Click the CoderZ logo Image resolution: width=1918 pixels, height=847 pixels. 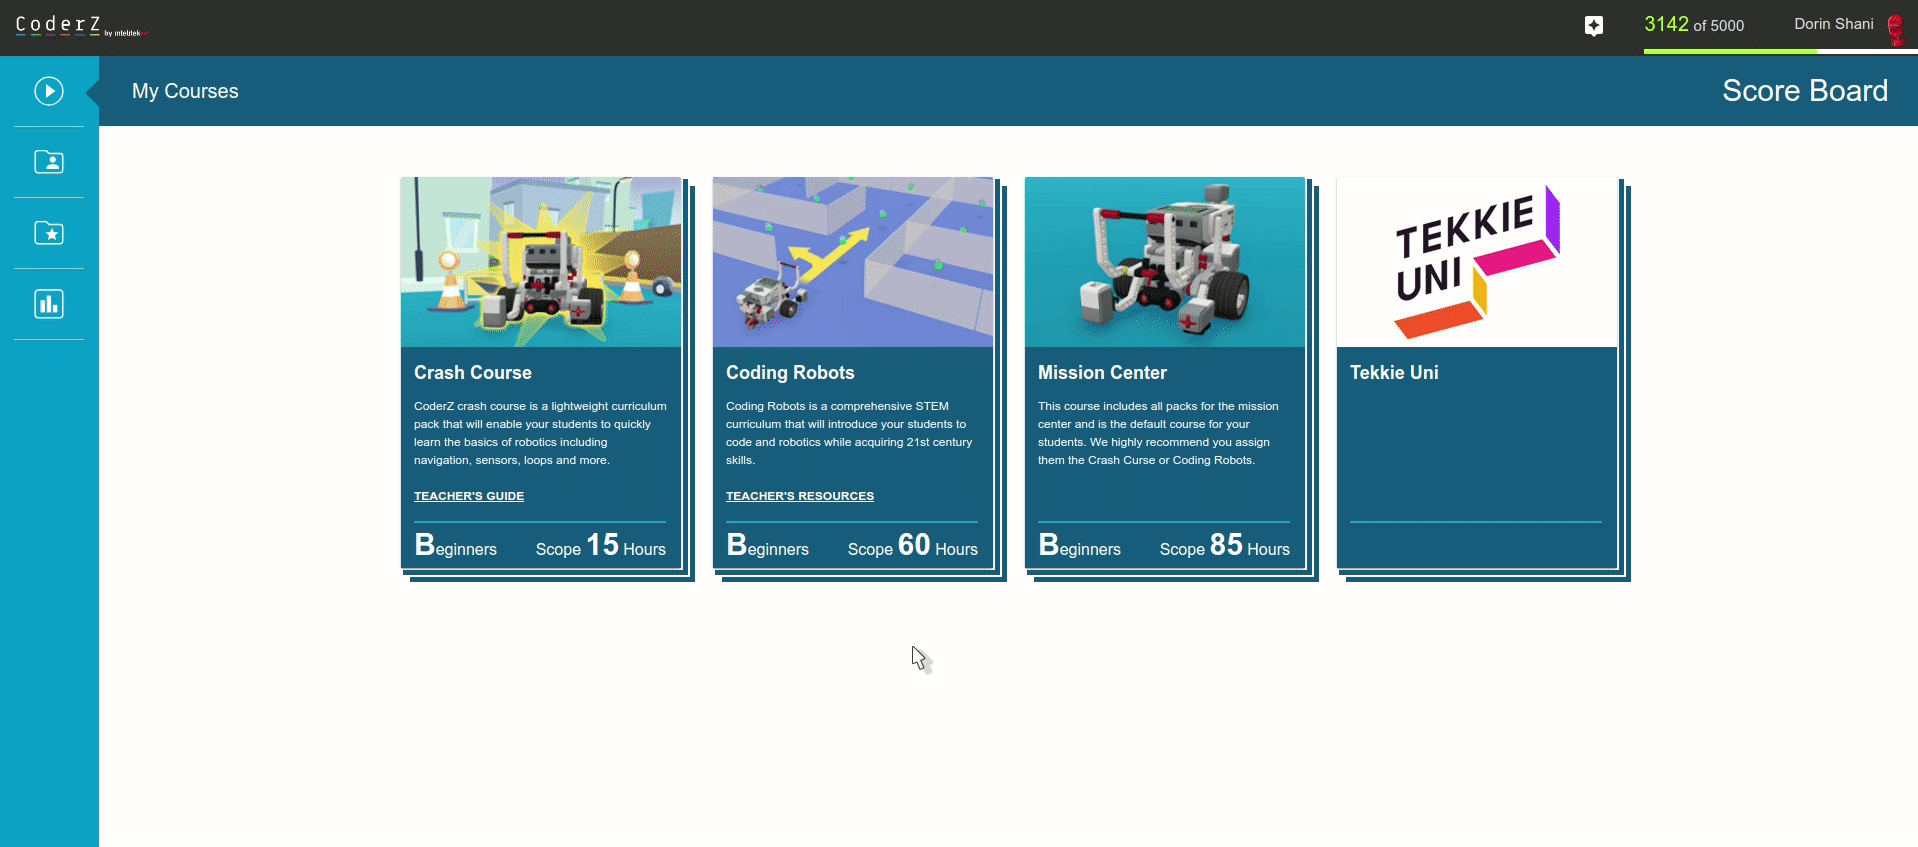coord(60,25)
